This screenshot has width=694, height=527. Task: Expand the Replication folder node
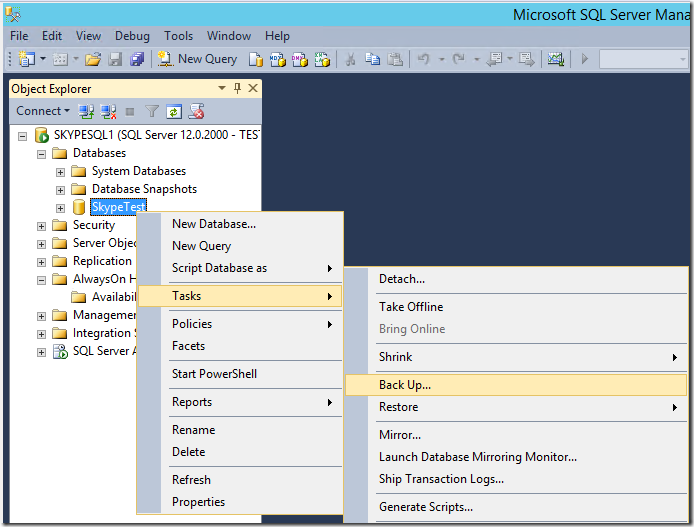point(41,262)
